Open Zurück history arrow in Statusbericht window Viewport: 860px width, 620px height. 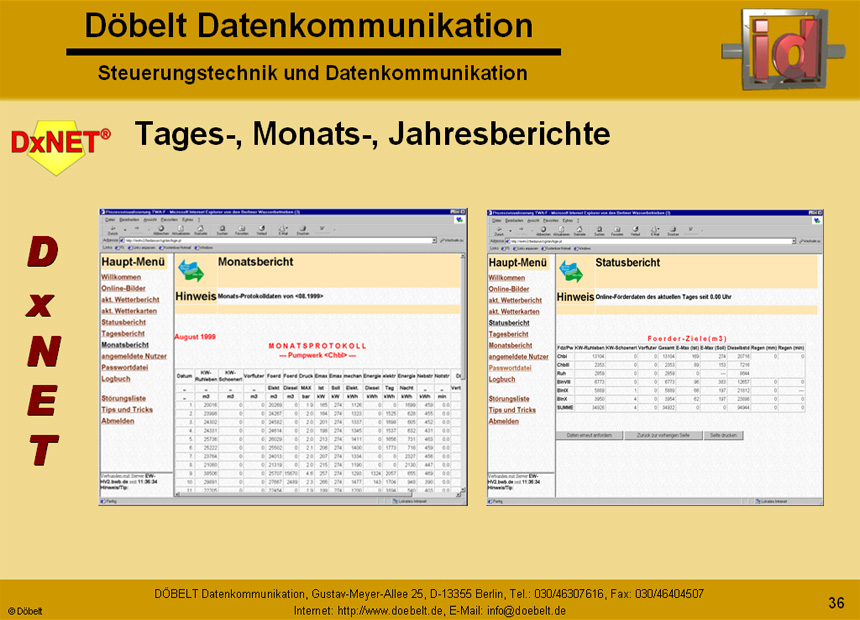(510, 231)
